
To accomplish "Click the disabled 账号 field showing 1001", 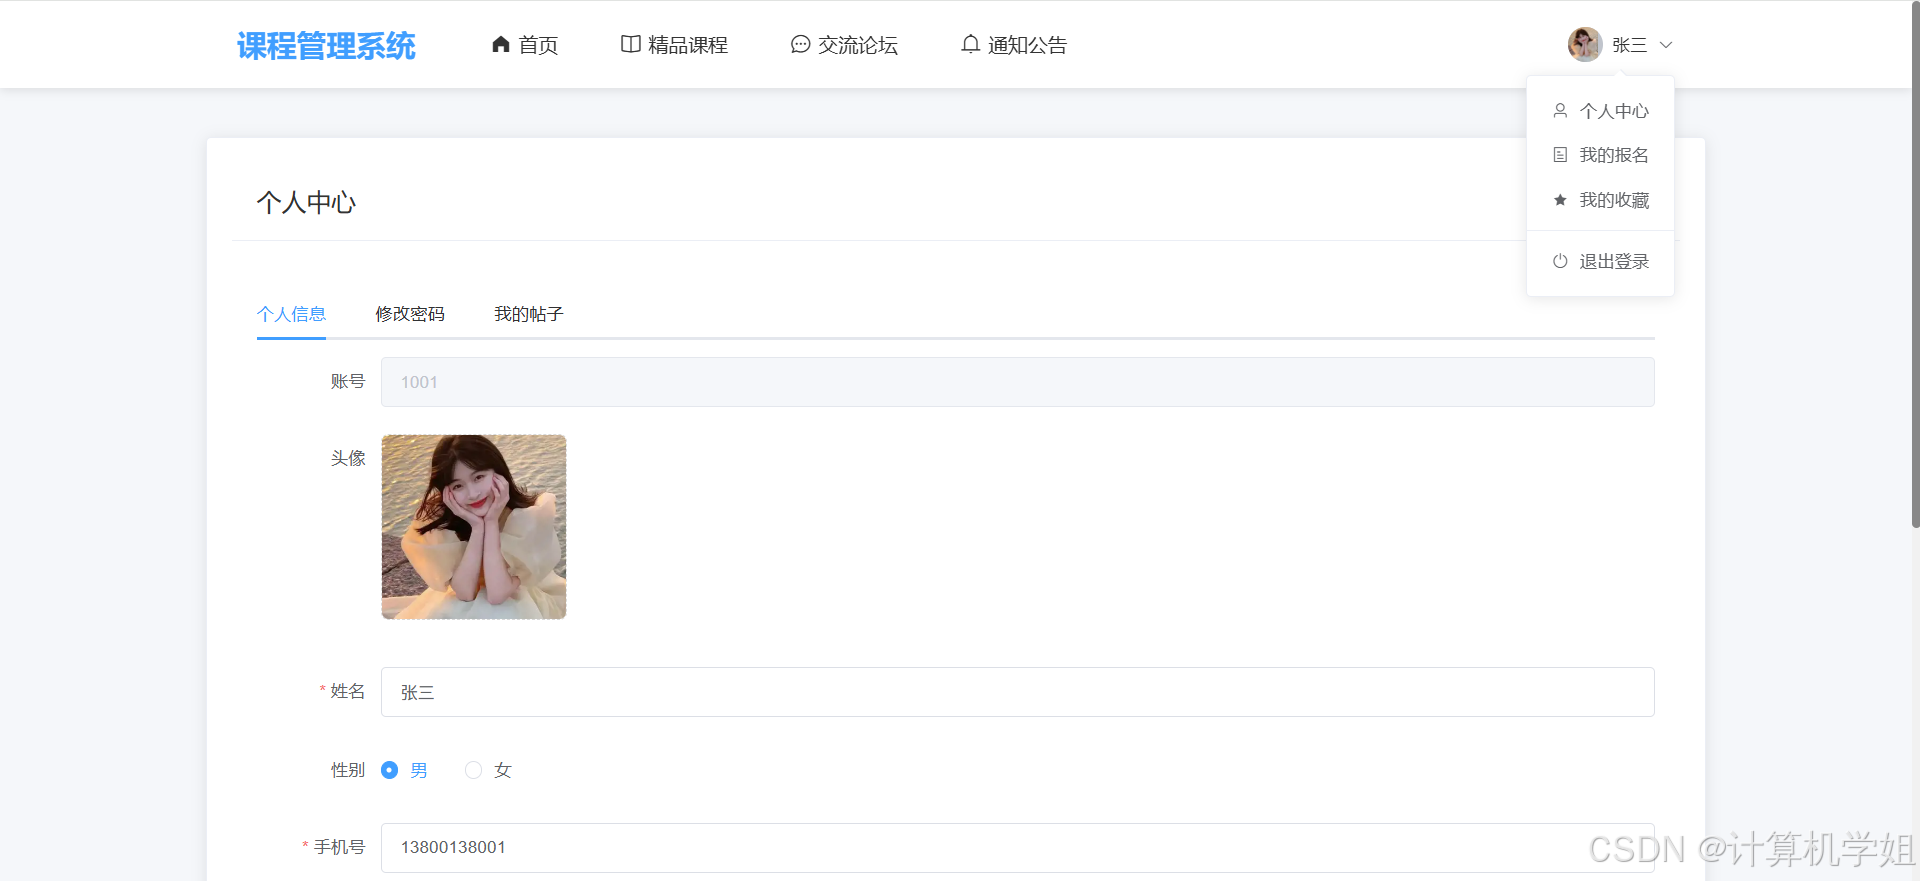I will click(x=1018, y=382).
